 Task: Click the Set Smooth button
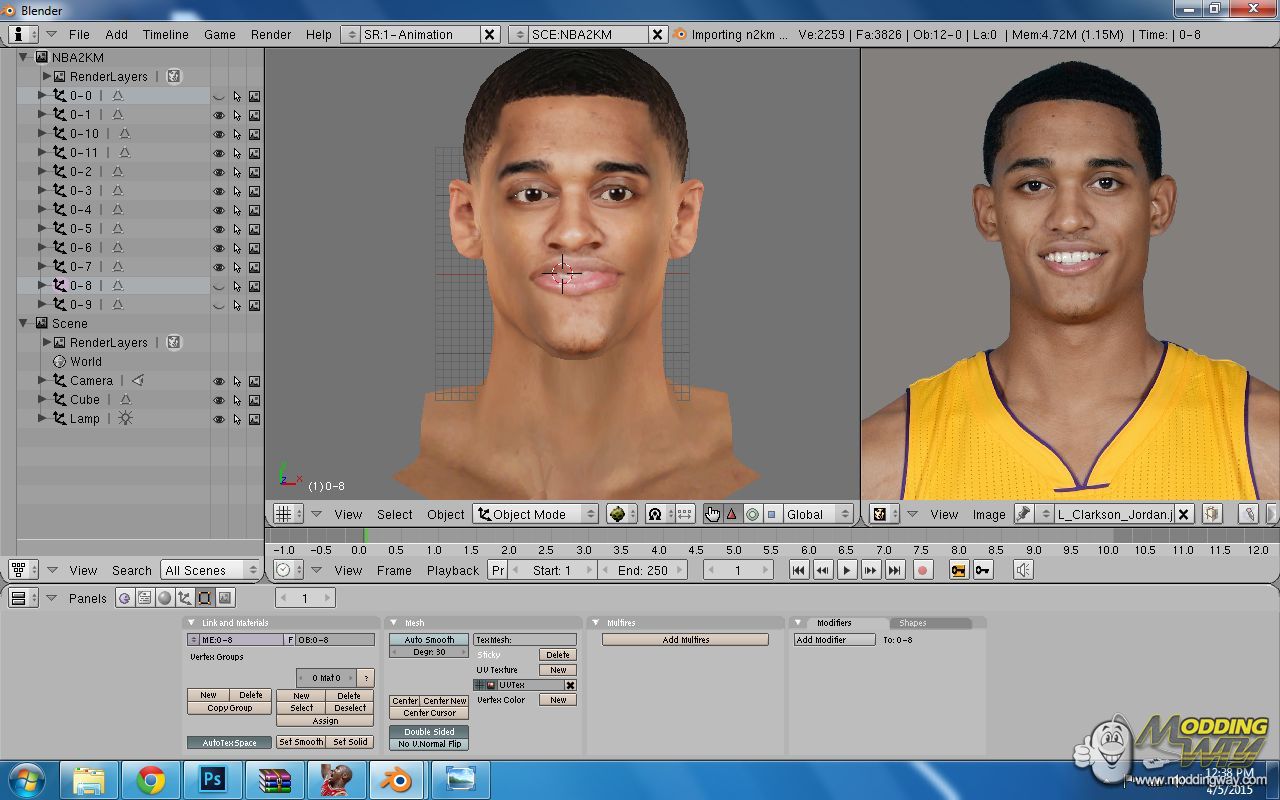301,742
